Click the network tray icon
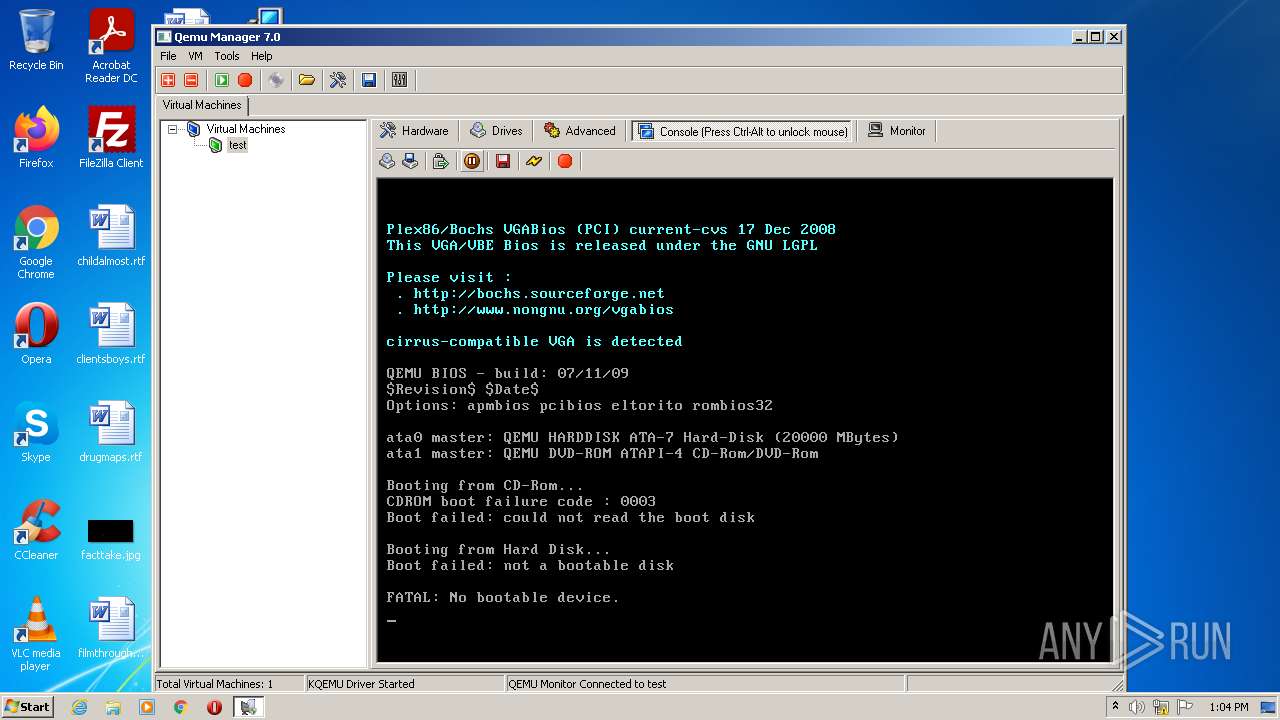Screen dimensions: 1280x720 pyautogui.click(x=1163, y=707)
